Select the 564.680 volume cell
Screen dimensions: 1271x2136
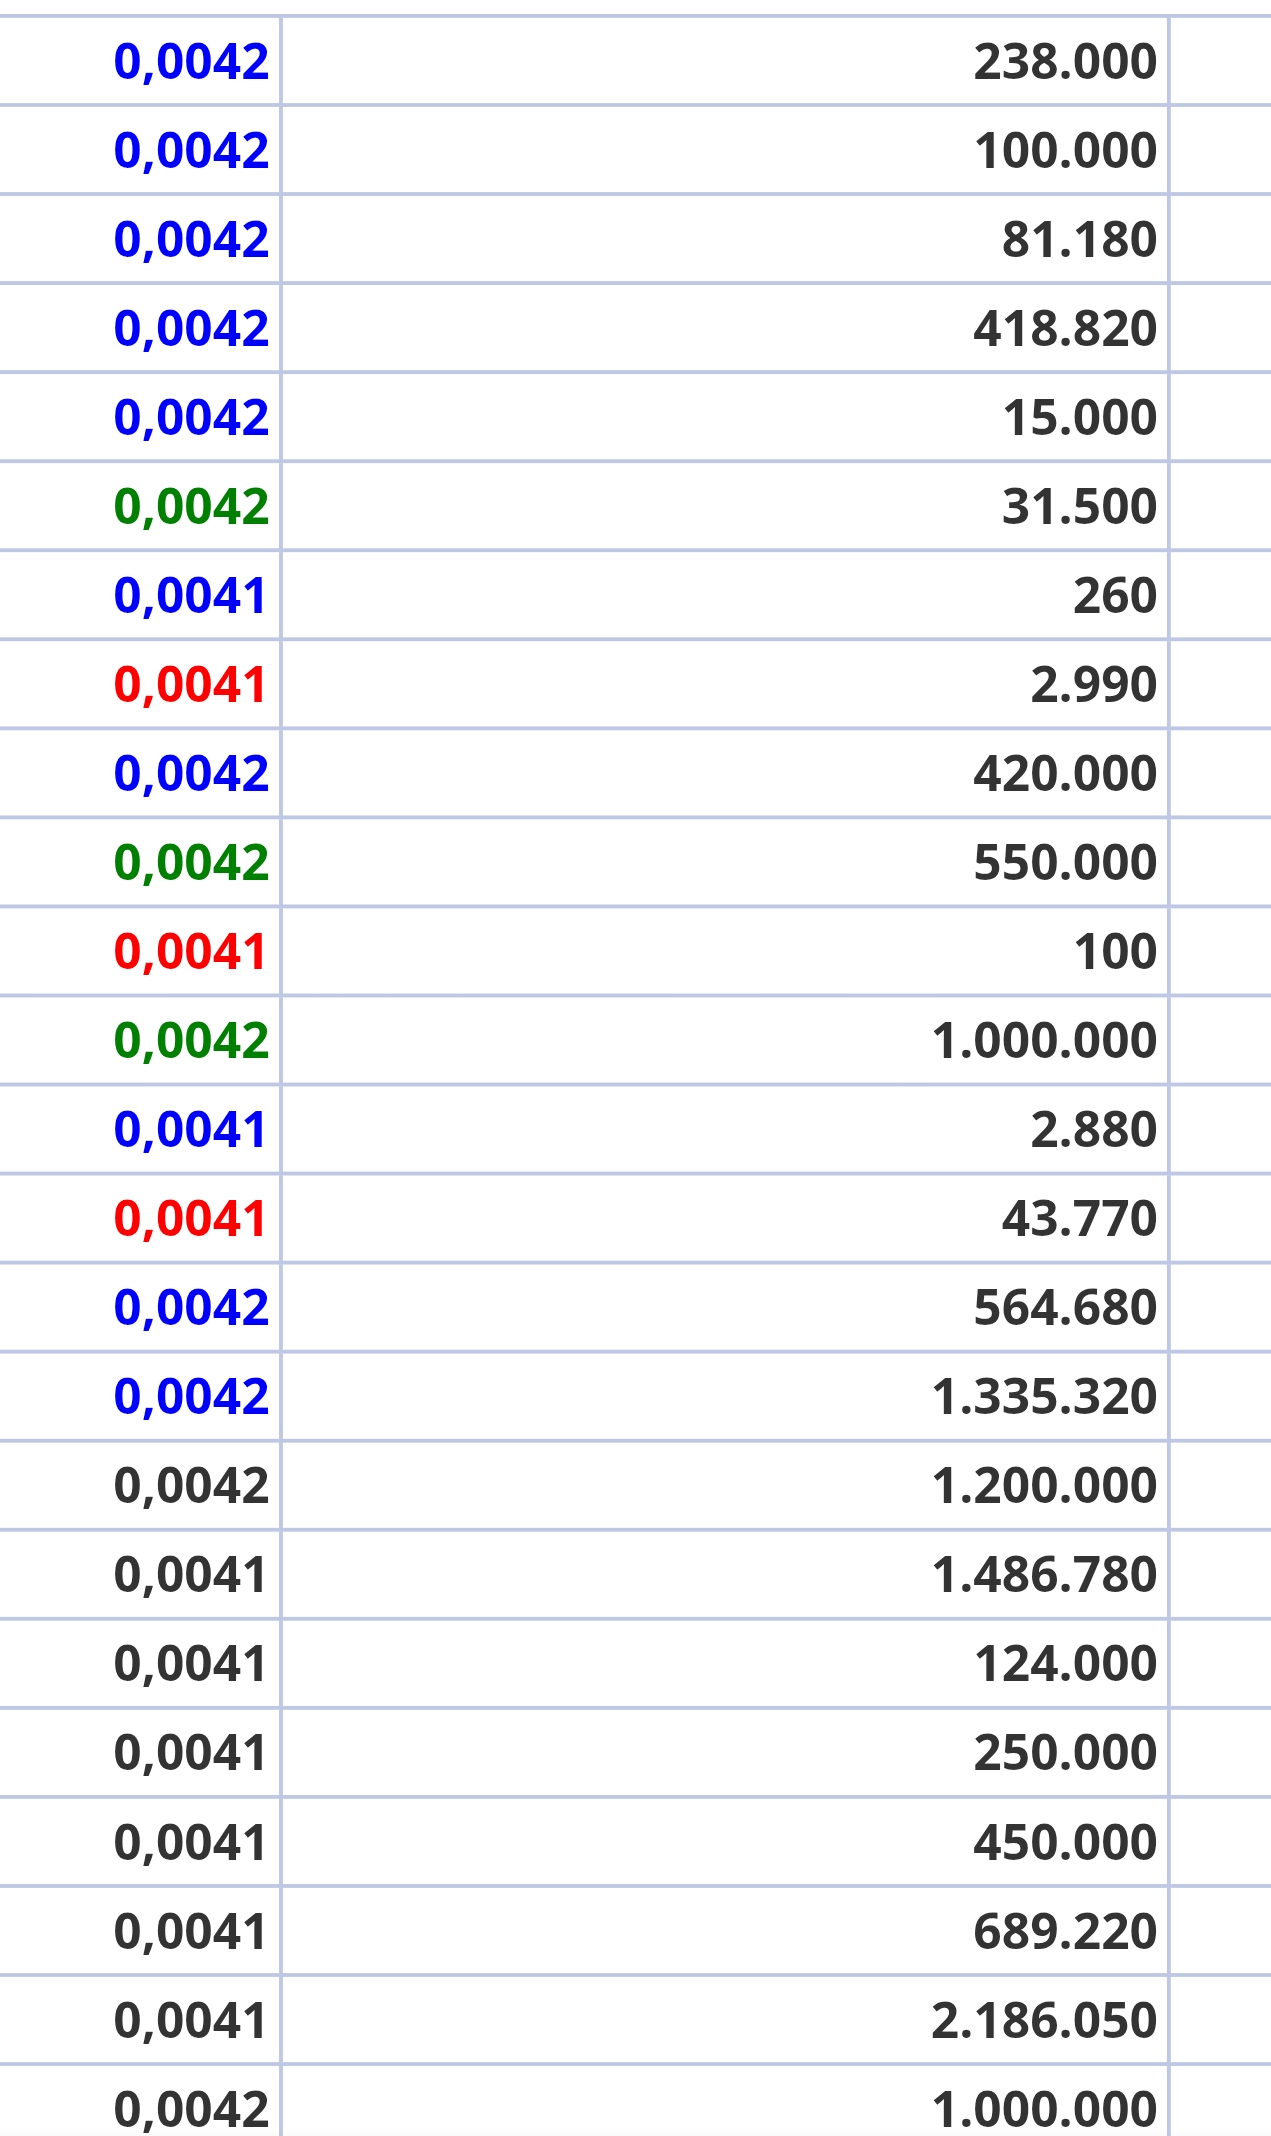[x=725, y=1307]
